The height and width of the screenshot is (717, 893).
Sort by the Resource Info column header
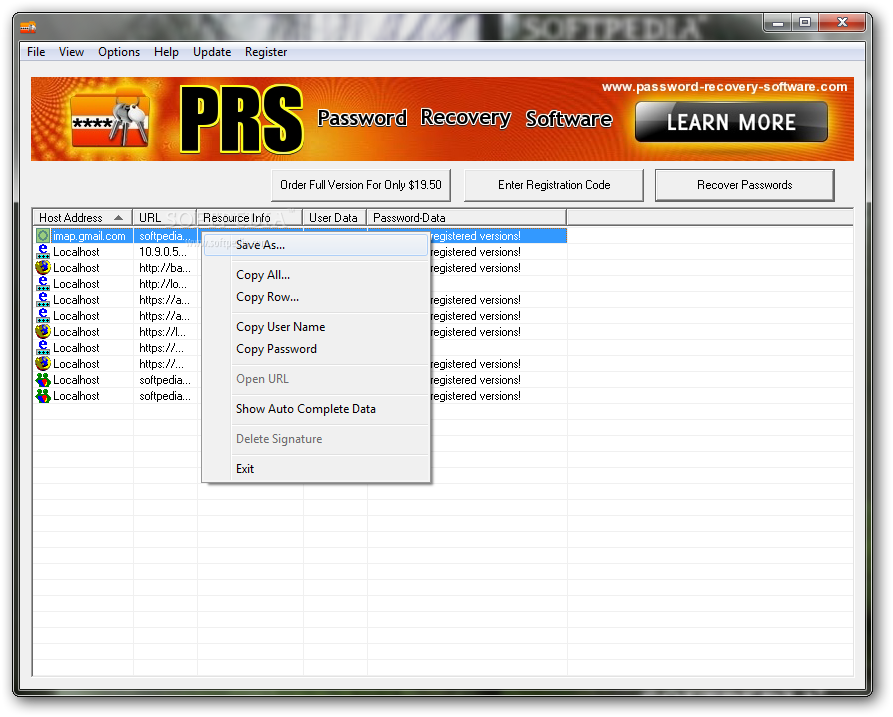click(x=249, y=218)
